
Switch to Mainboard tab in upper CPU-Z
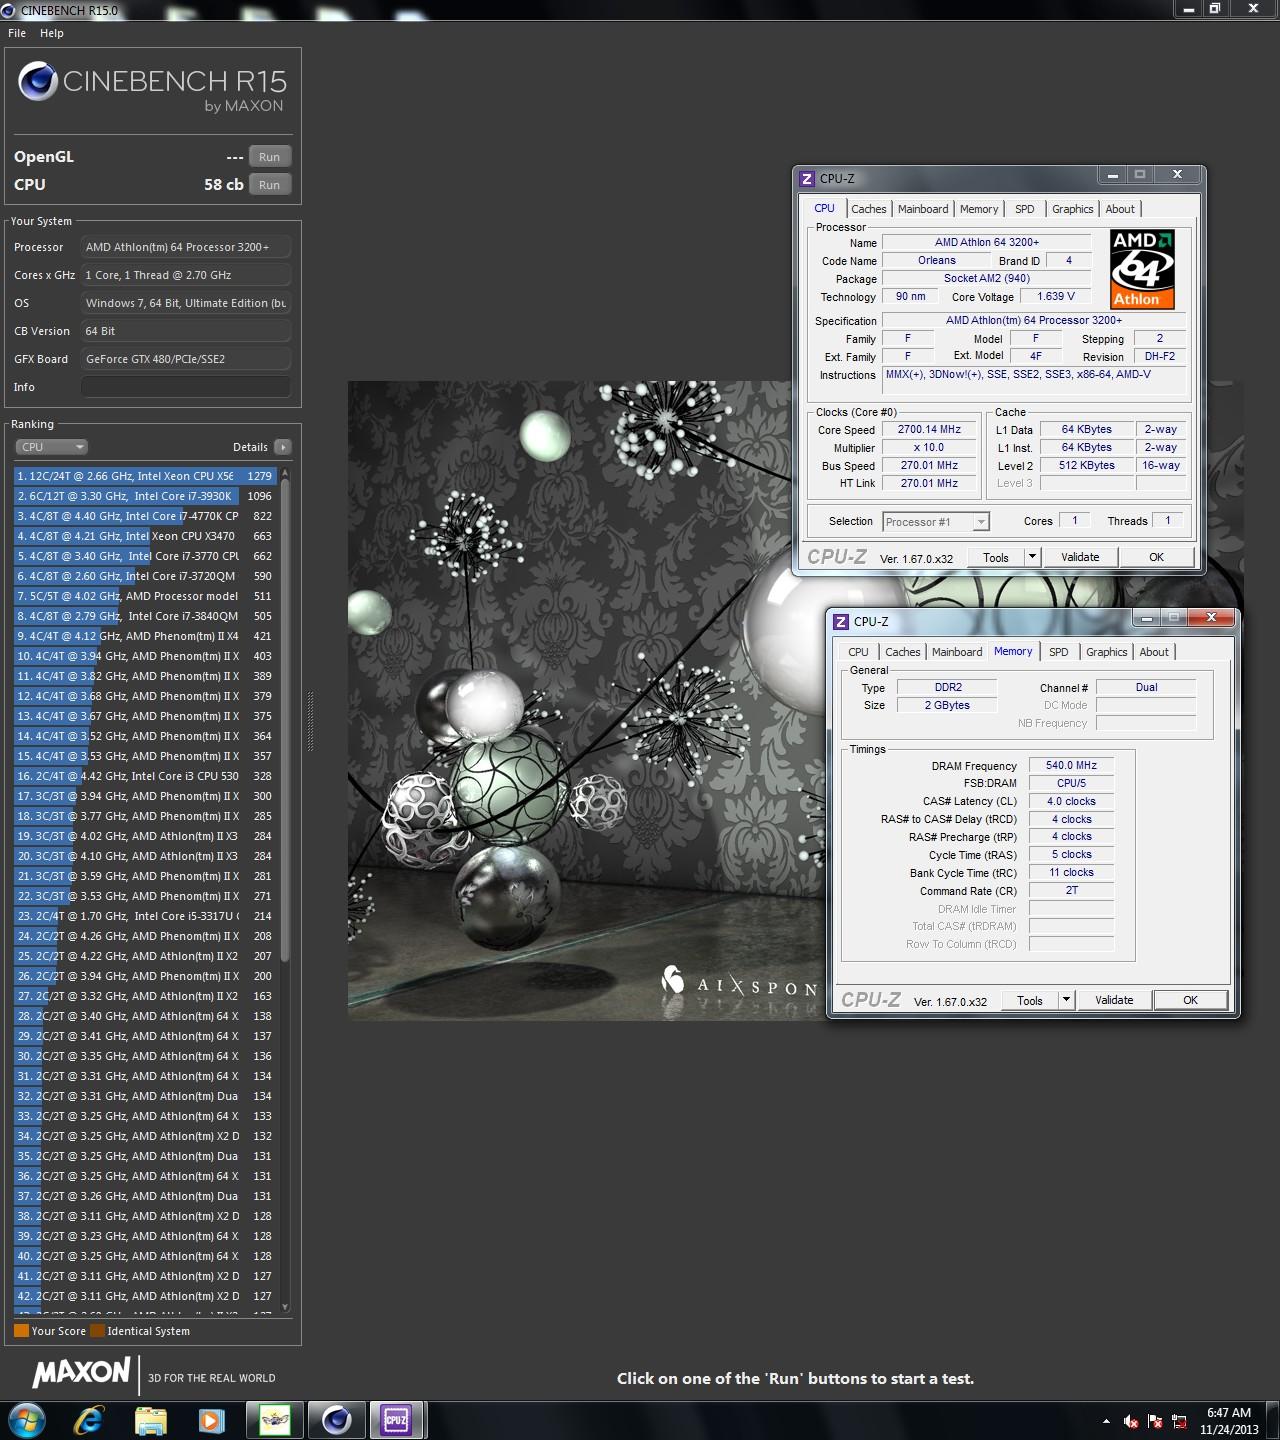point(923,209)
